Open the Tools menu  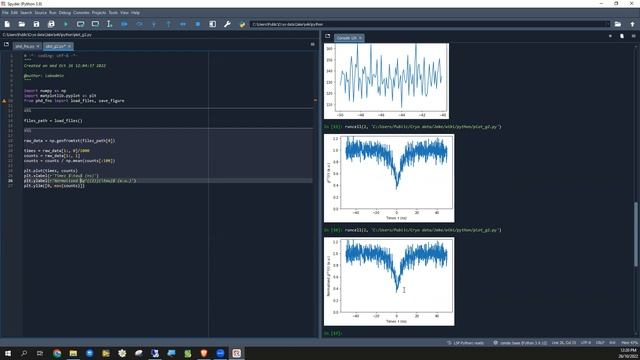click(113, 13)
